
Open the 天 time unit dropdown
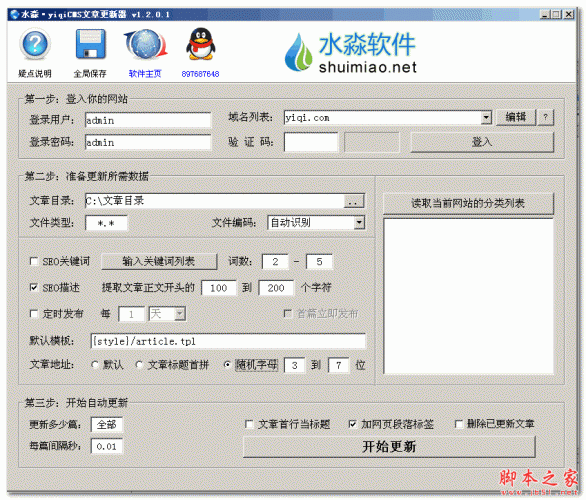pyautogui.click(x=180, y=314)
